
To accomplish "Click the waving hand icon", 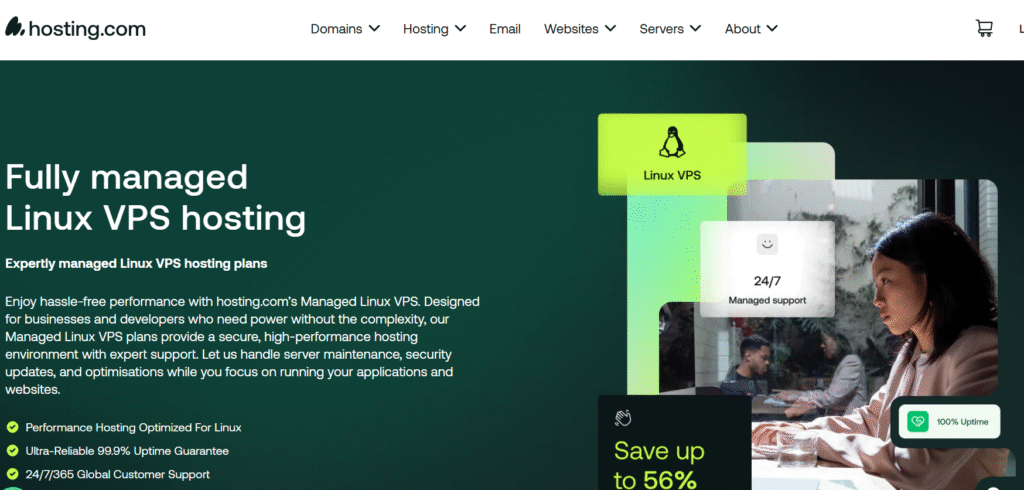I will point(623,417).
